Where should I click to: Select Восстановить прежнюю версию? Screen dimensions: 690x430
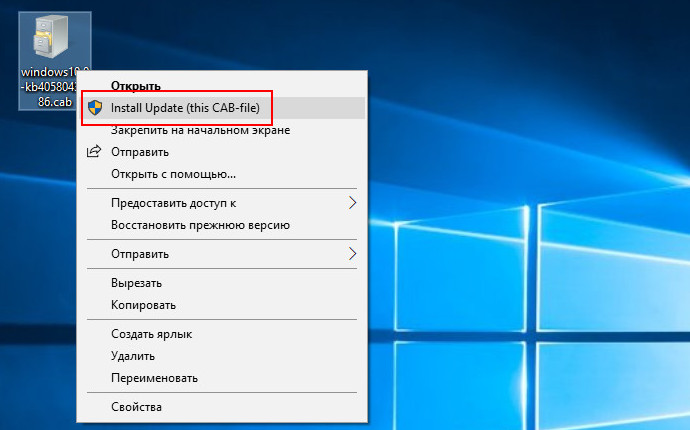(x=224, y=225)
